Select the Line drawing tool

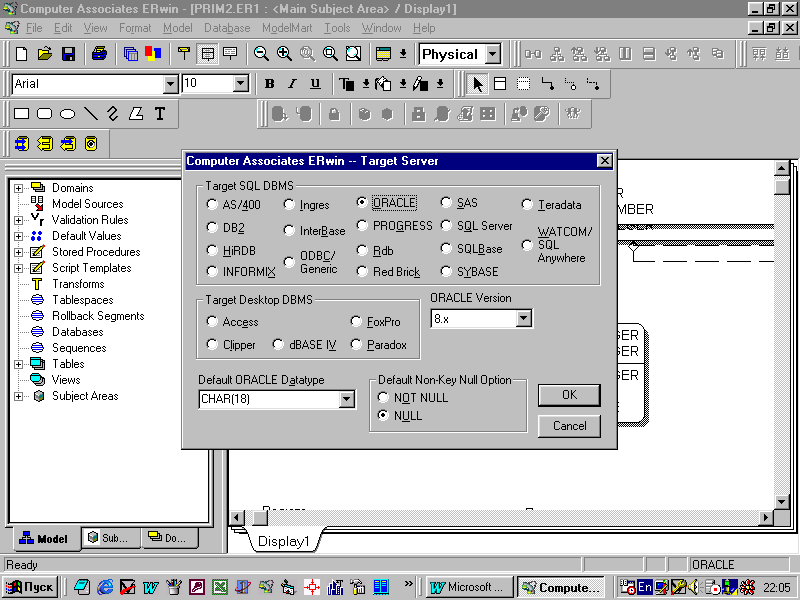(x=90, y=113)
